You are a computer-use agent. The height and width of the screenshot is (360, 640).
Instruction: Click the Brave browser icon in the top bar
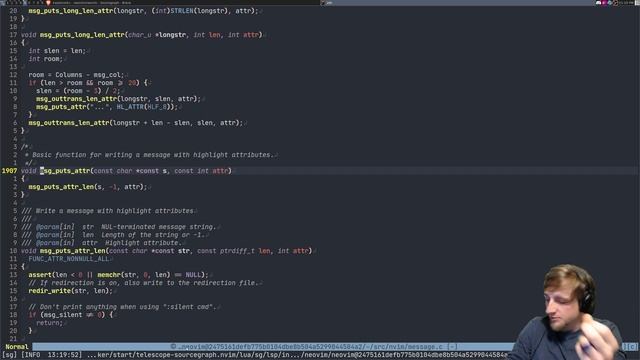(x=48, y=2)
